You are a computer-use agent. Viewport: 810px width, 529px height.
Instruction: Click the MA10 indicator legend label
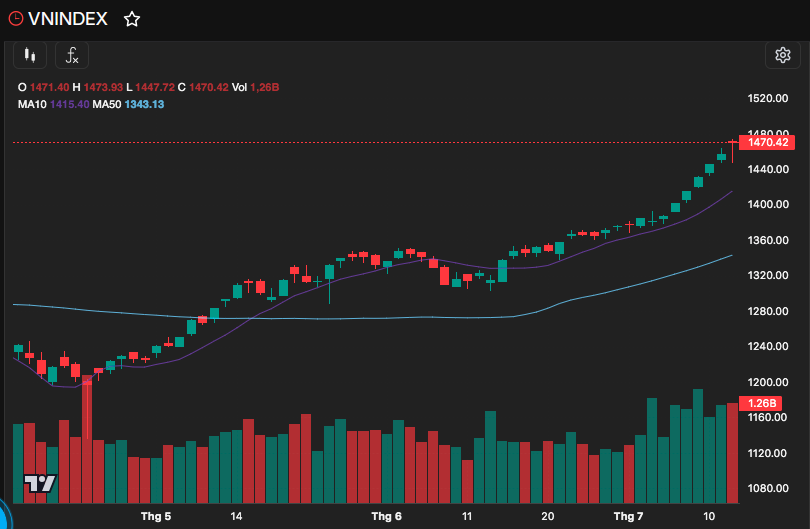coord(32,104)
